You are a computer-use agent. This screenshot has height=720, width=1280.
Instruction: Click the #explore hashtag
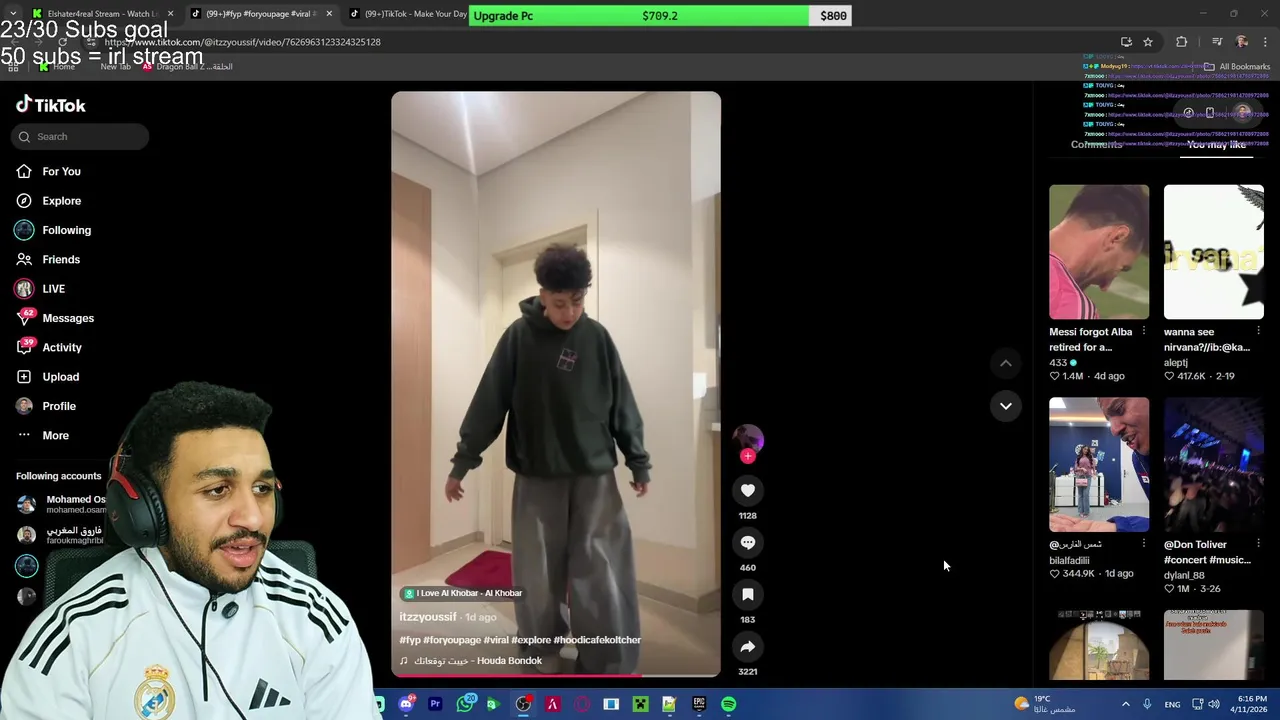pos(531,640)
